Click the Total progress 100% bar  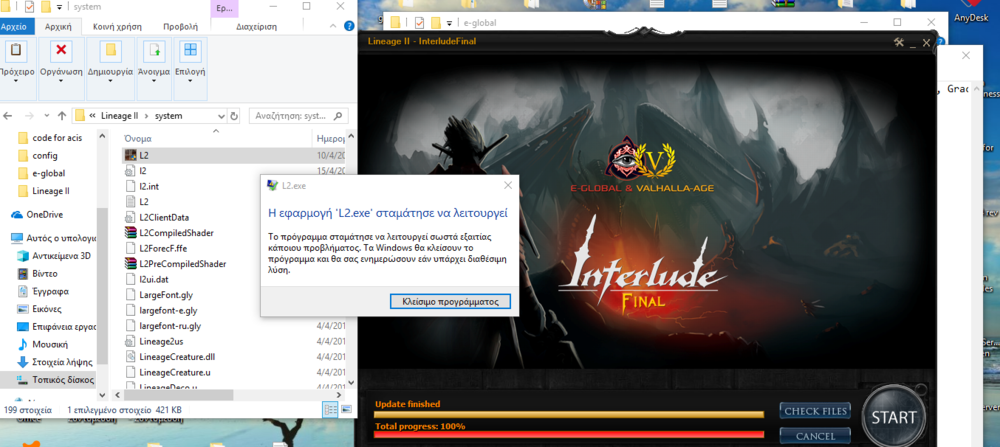coord(569,435)
